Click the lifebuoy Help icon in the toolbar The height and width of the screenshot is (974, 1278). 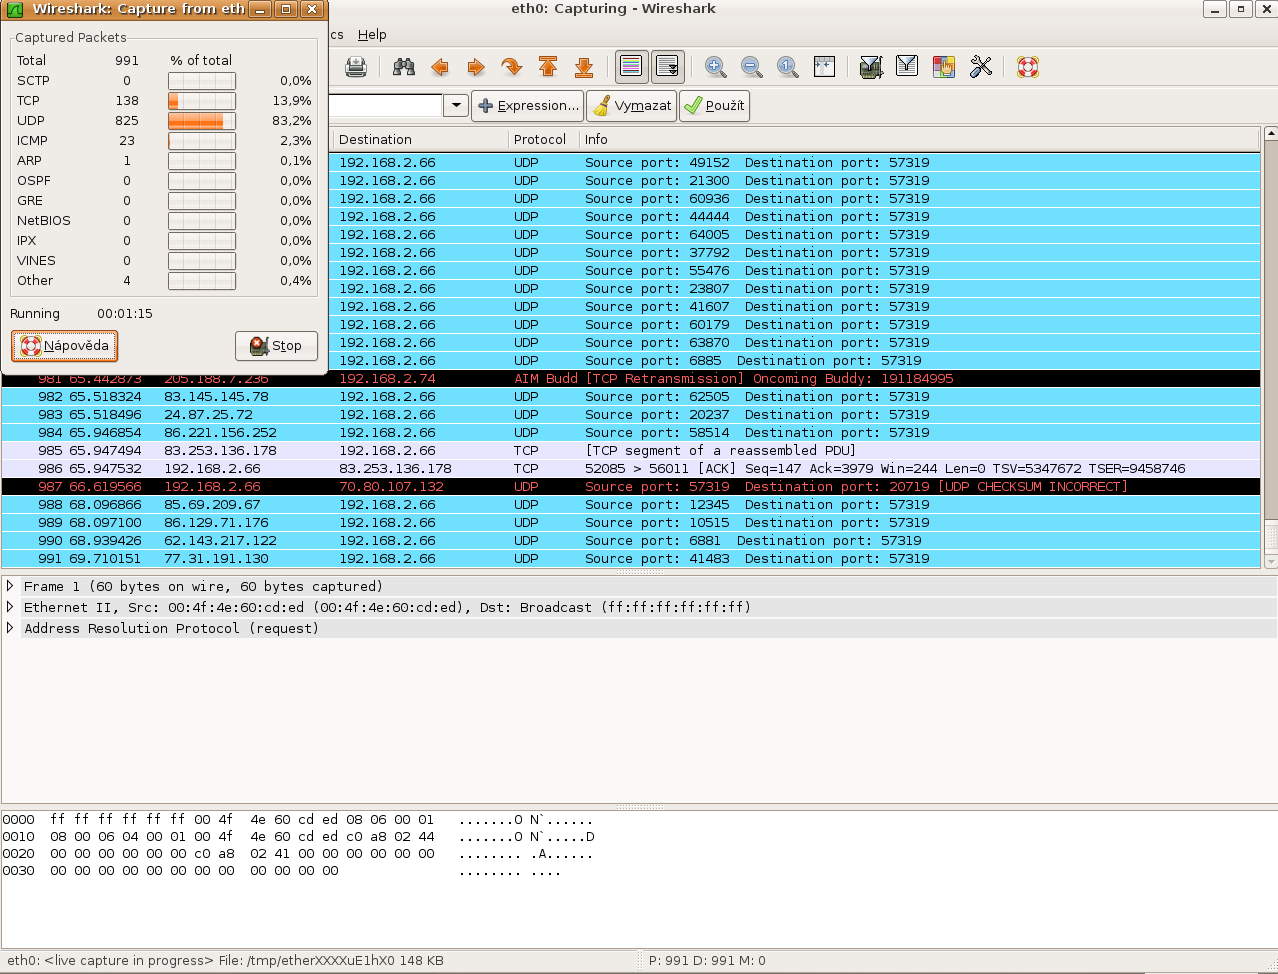coord(1028,67)
